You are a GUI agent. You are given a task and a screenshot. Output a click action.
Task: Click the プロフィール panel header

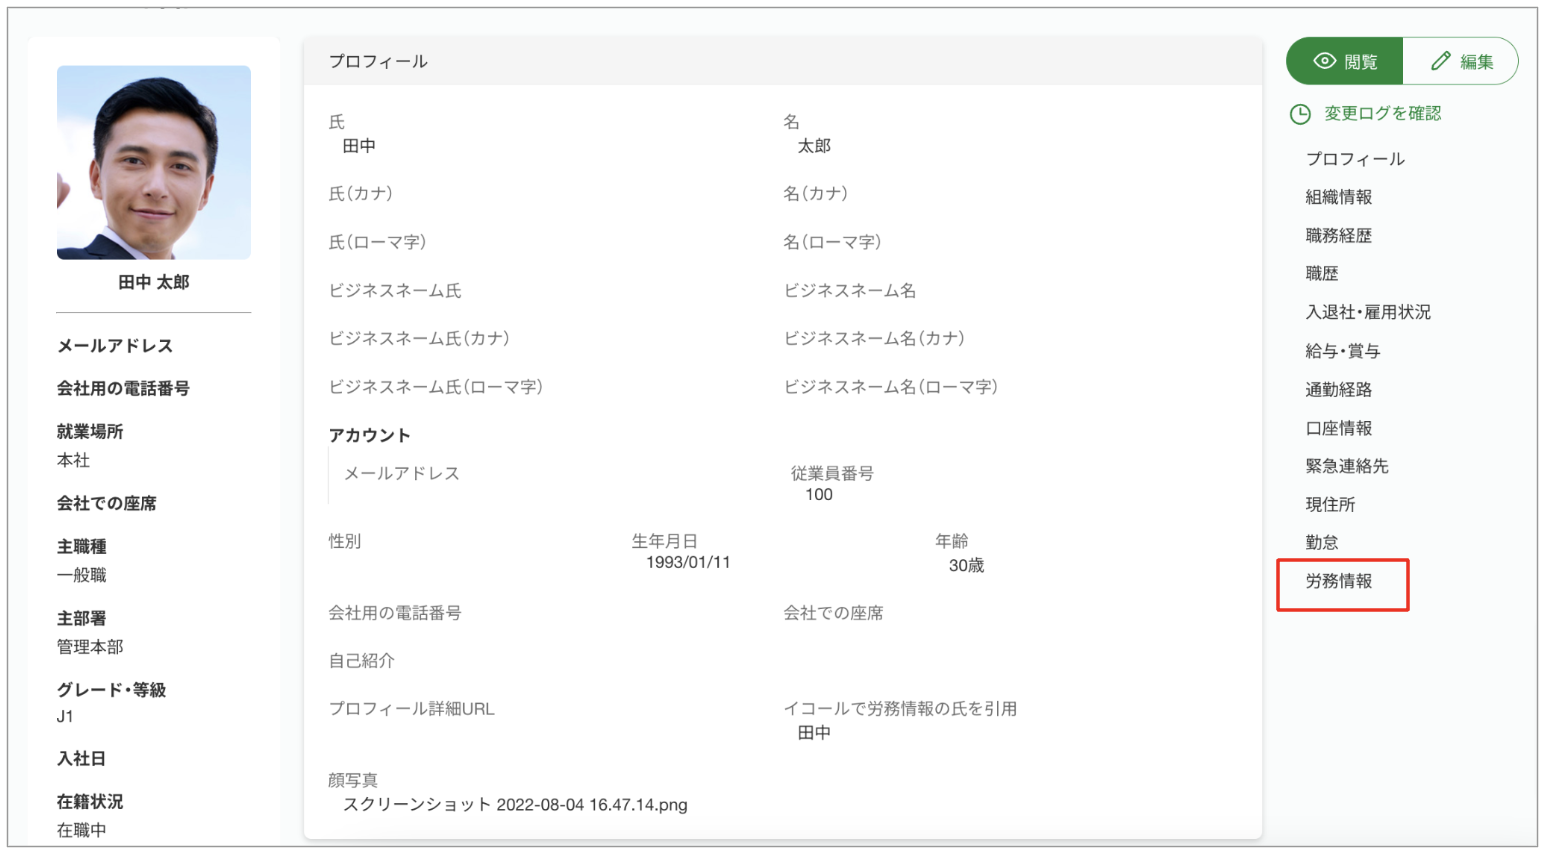(782, 61)
